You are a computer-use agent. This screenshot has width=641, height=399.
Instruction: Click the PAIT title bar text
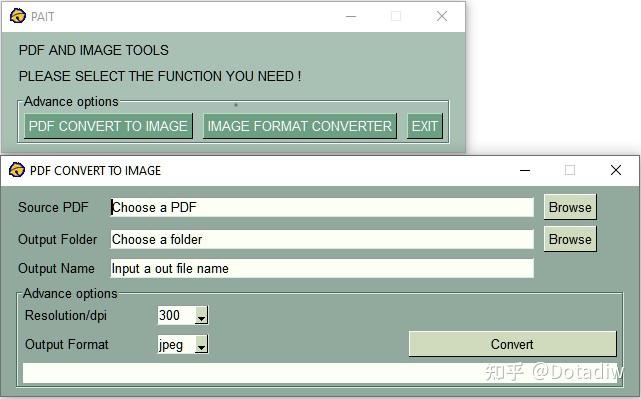tap(43, 17)
